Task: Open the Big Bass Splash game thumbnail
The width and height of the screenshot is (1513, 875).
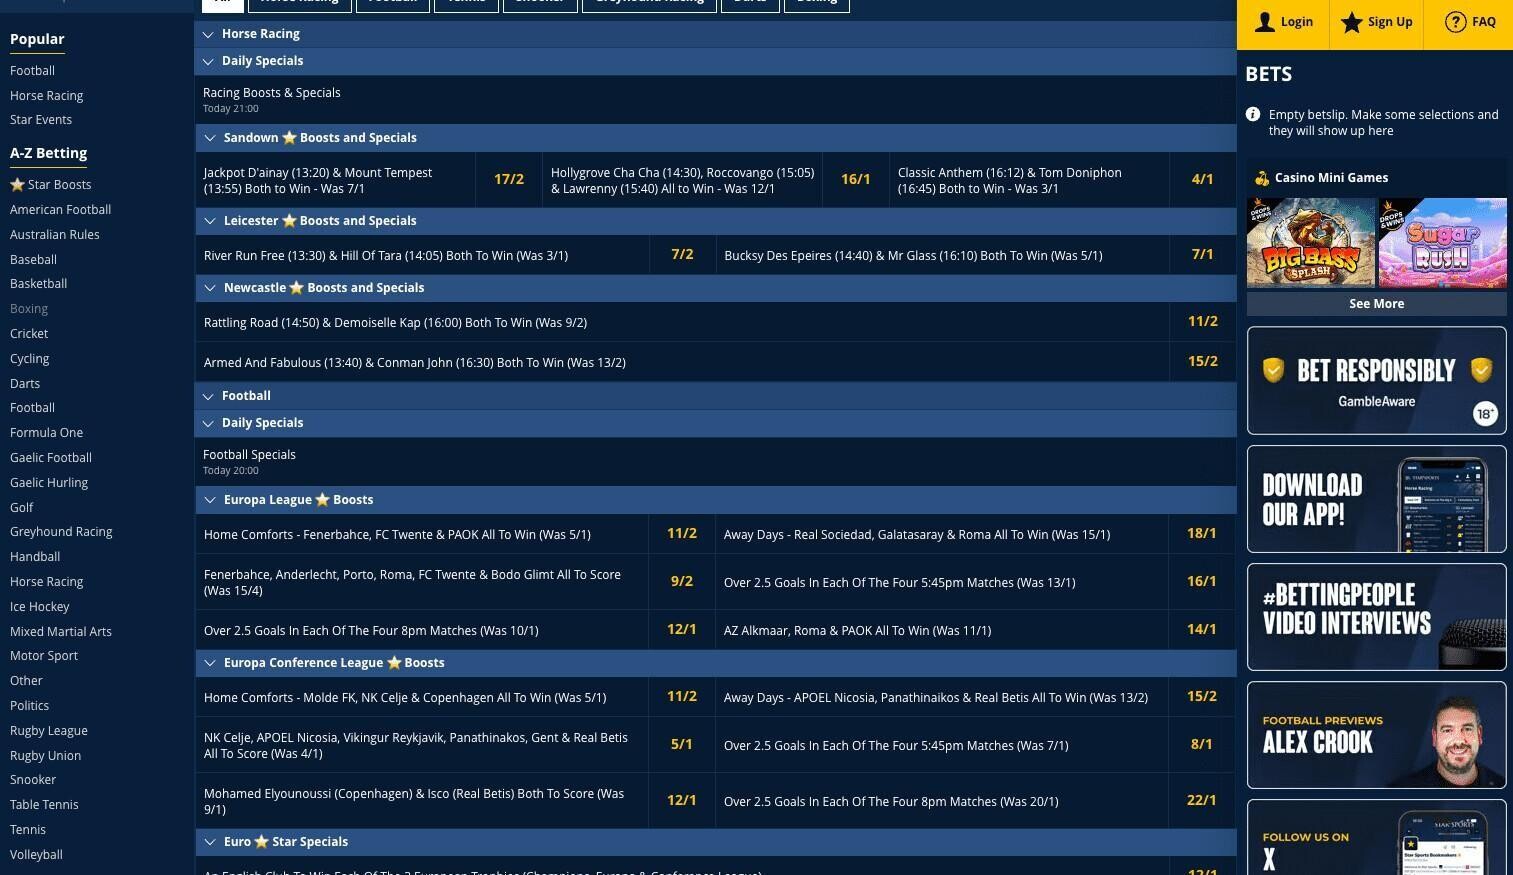Action: tap(1310, 243)
